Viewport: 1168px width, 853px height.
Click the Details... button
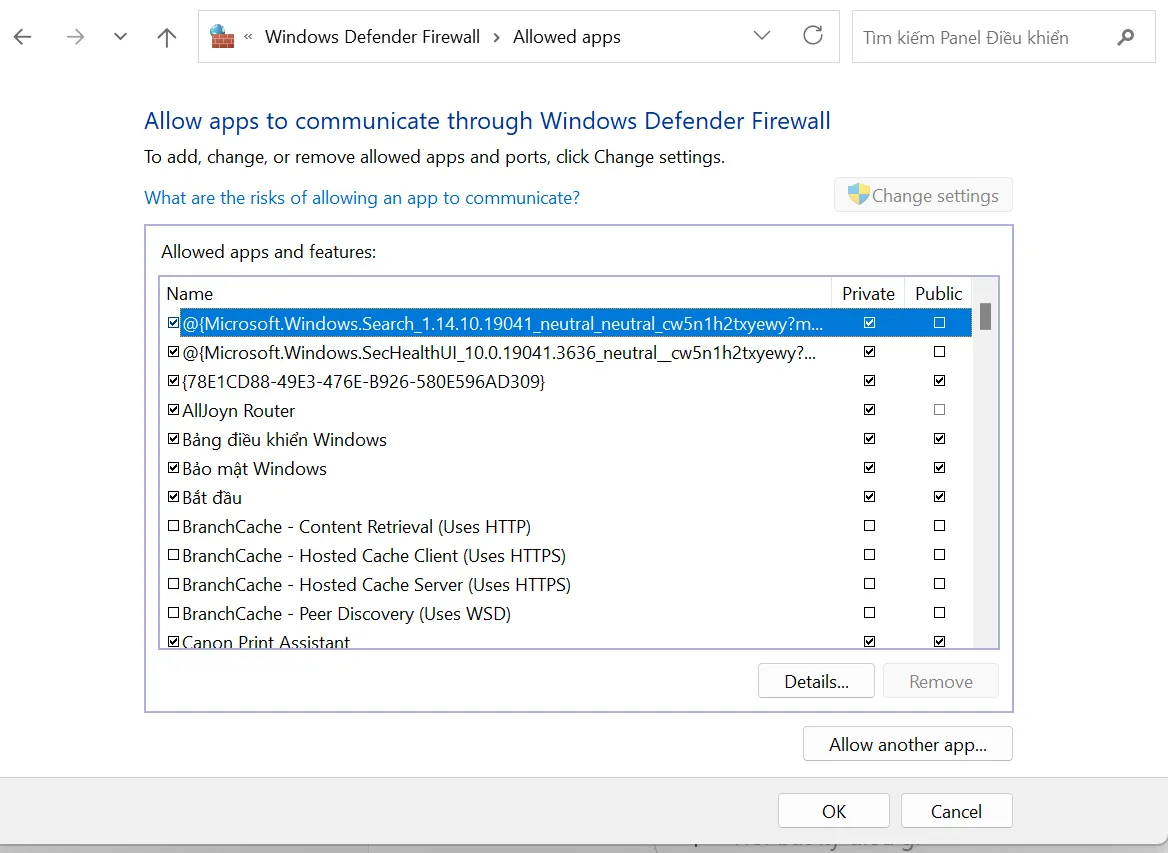pos(816,681)
